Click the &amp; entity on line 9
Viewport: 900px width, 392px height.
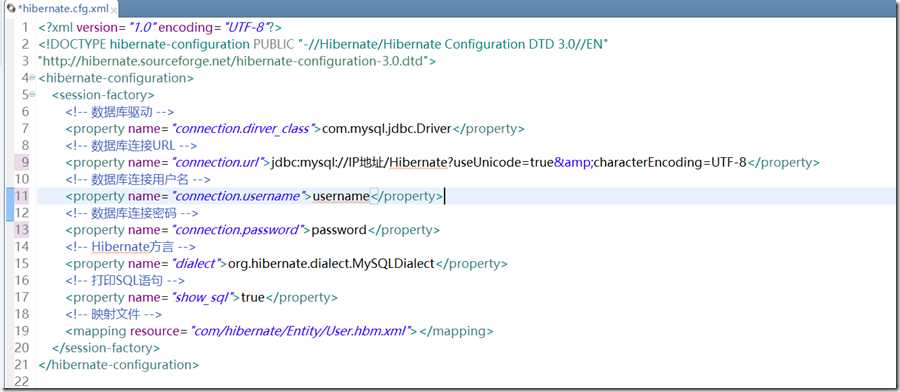pyautogui.click(x=573, y=162)
